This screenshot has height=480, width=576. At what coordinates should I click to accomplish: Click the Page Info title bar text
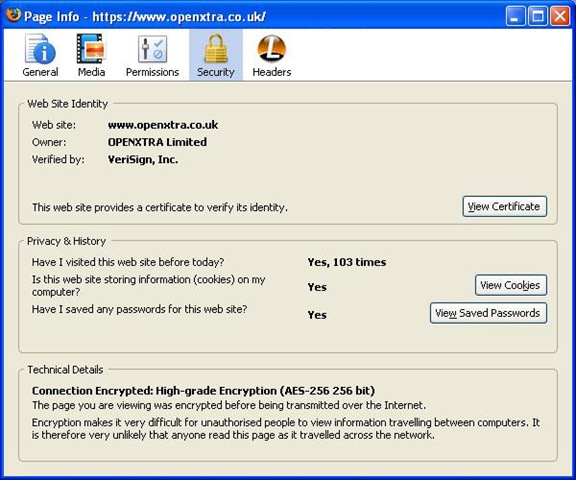[144, 17]
